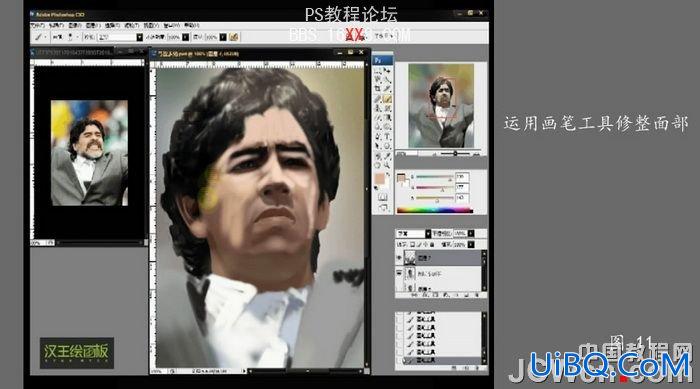Open layer blend mode dropdown in Layers panel
The width and height of the screenshot is (700, 389).
pos(428,234)
